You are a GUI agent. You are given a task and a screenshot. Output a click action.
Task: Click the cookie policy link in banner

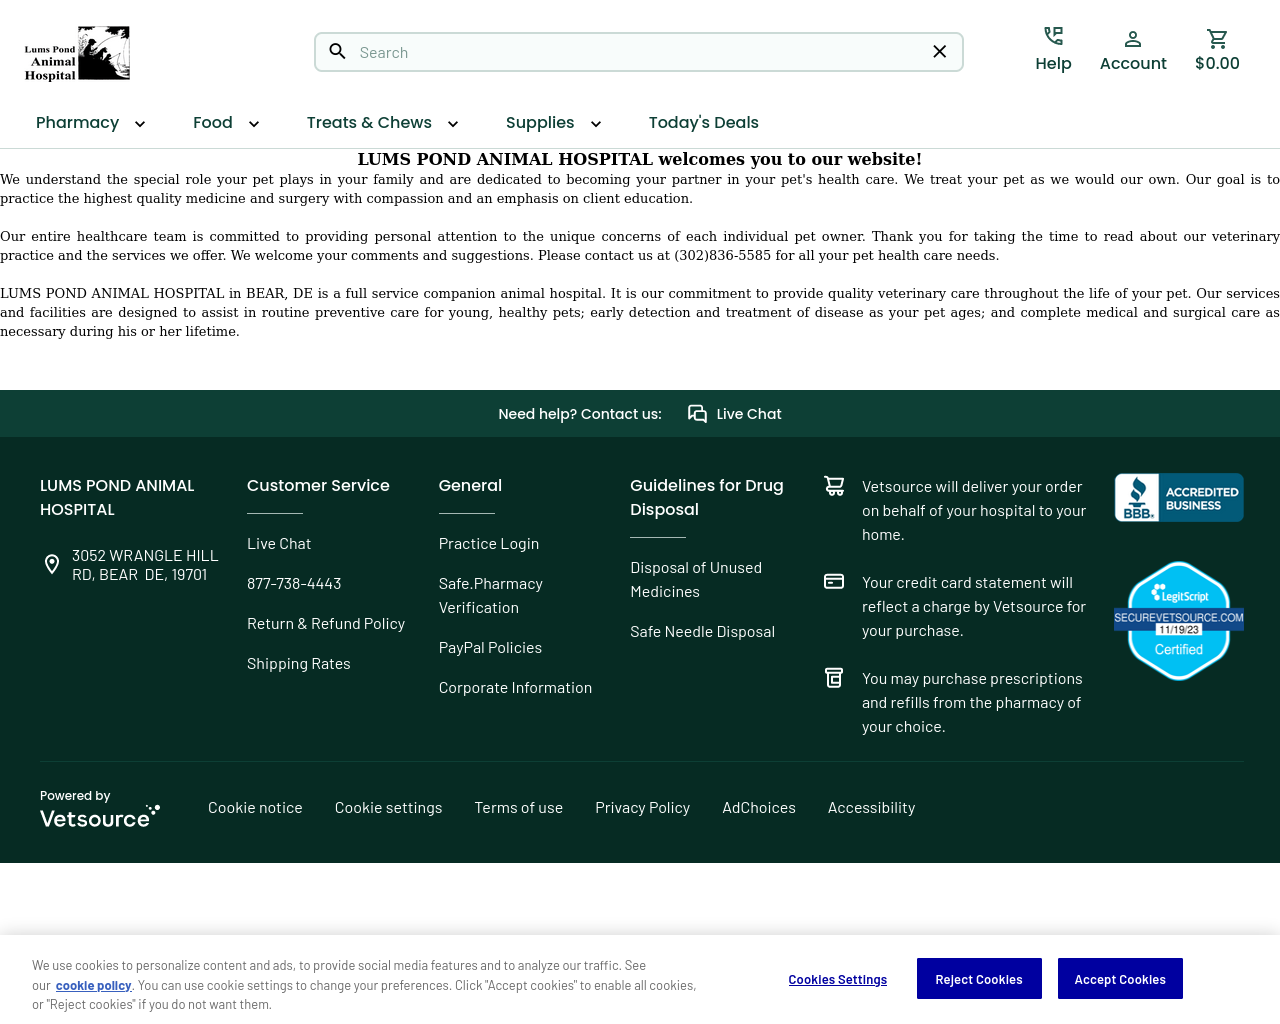[93, 985]
